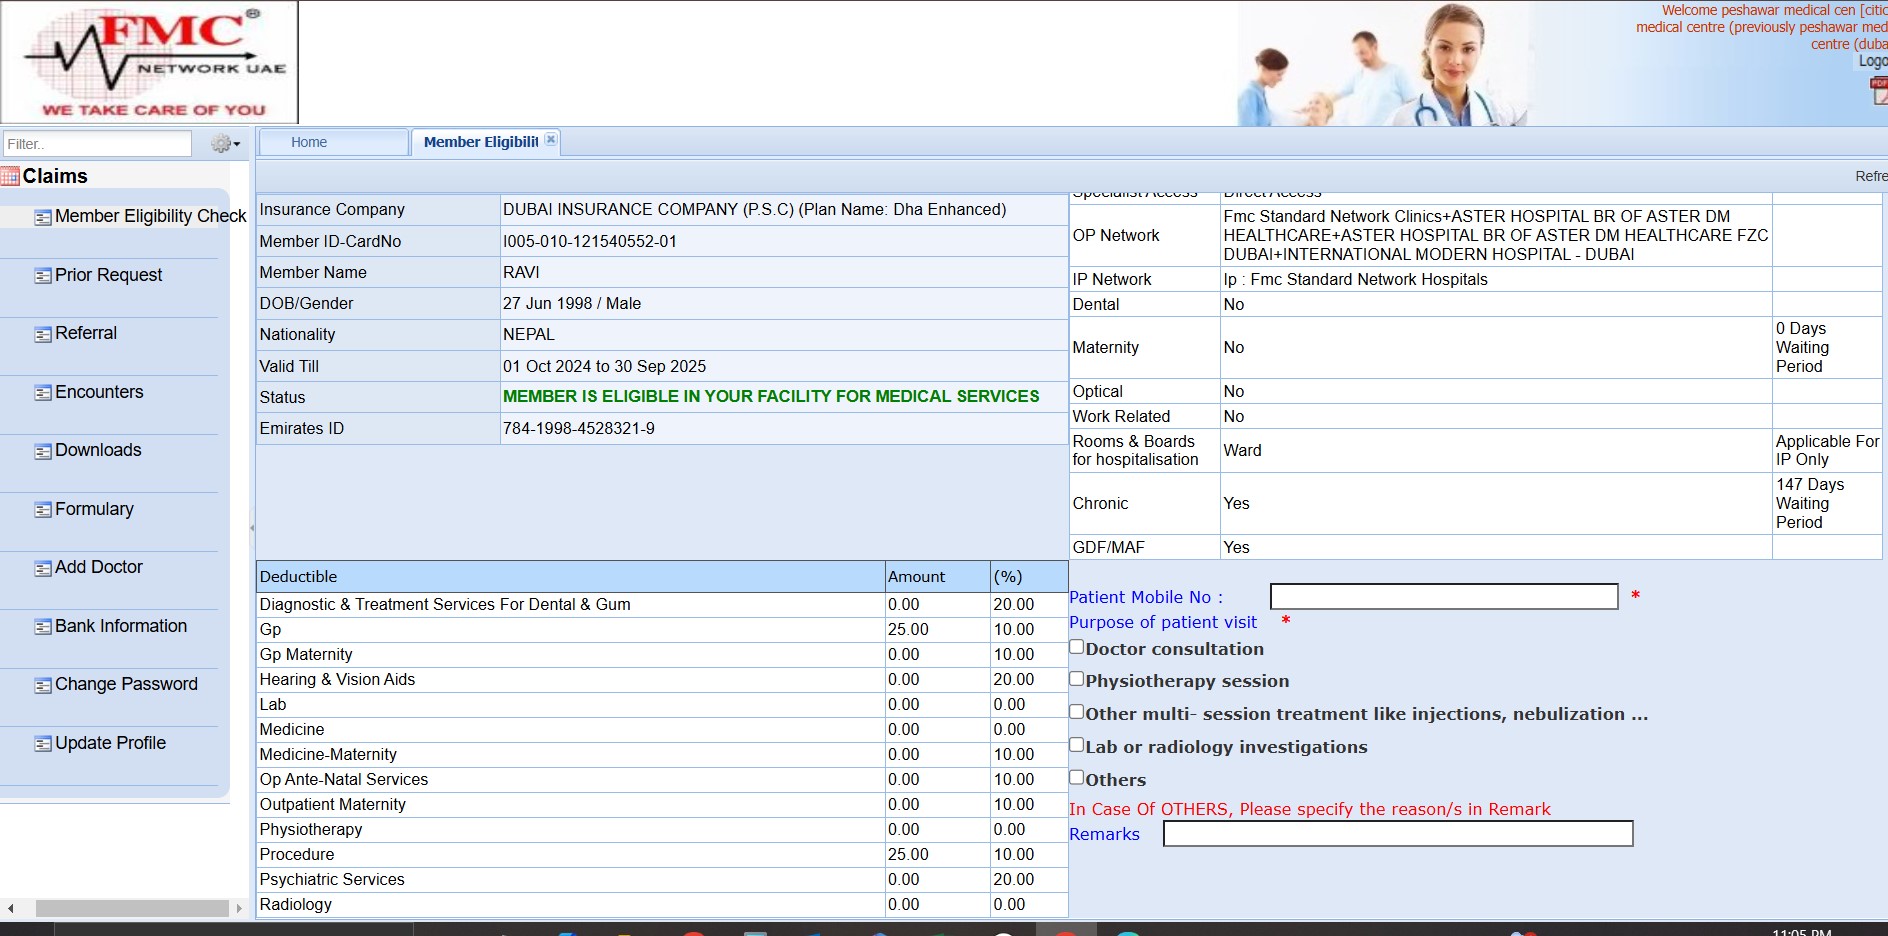Tick the Physiotherapy session checkbox
This screenshot has width=1888, height=936.
tap(1077, 679)
